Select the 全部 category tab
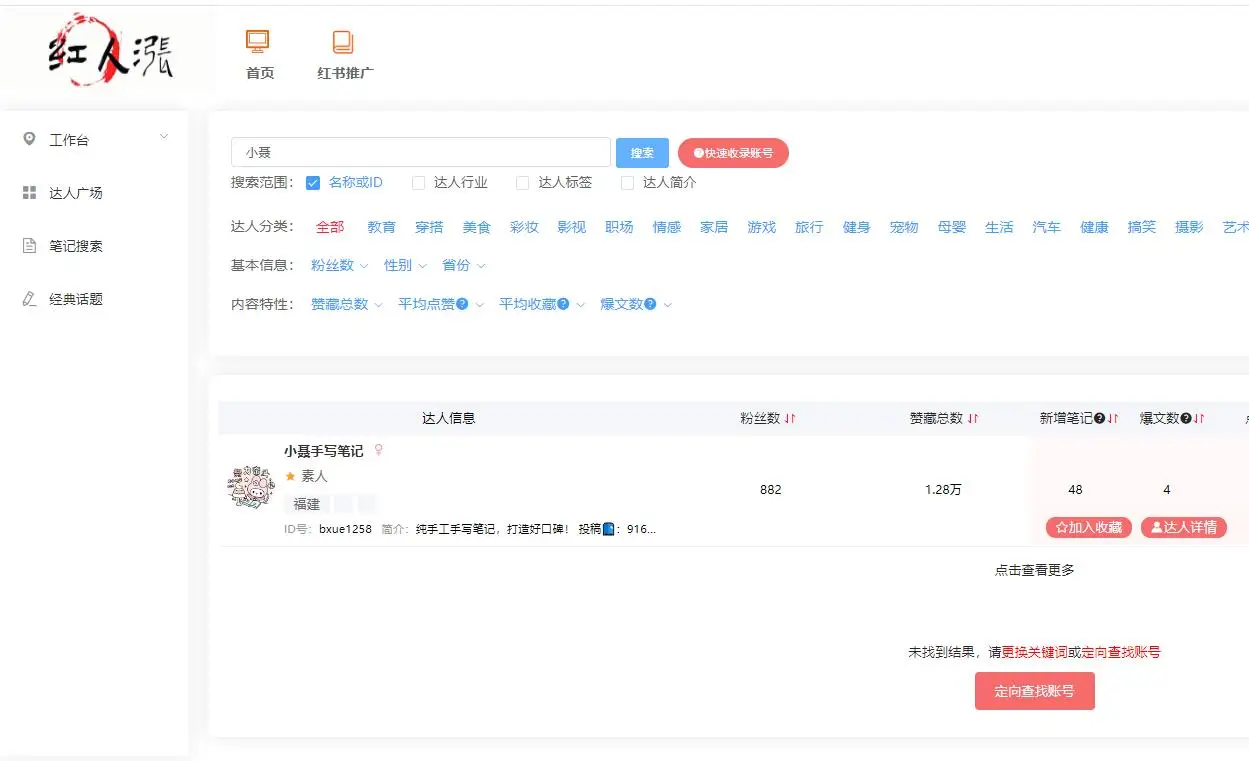The height and width of the screenshot is (761, 1249). pos(330,227)
